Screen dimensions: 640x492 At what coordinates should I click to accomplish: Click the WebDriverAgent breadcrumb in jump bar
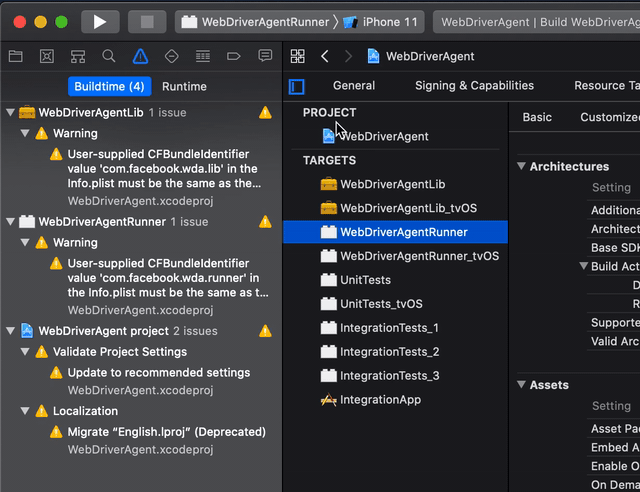421,56
